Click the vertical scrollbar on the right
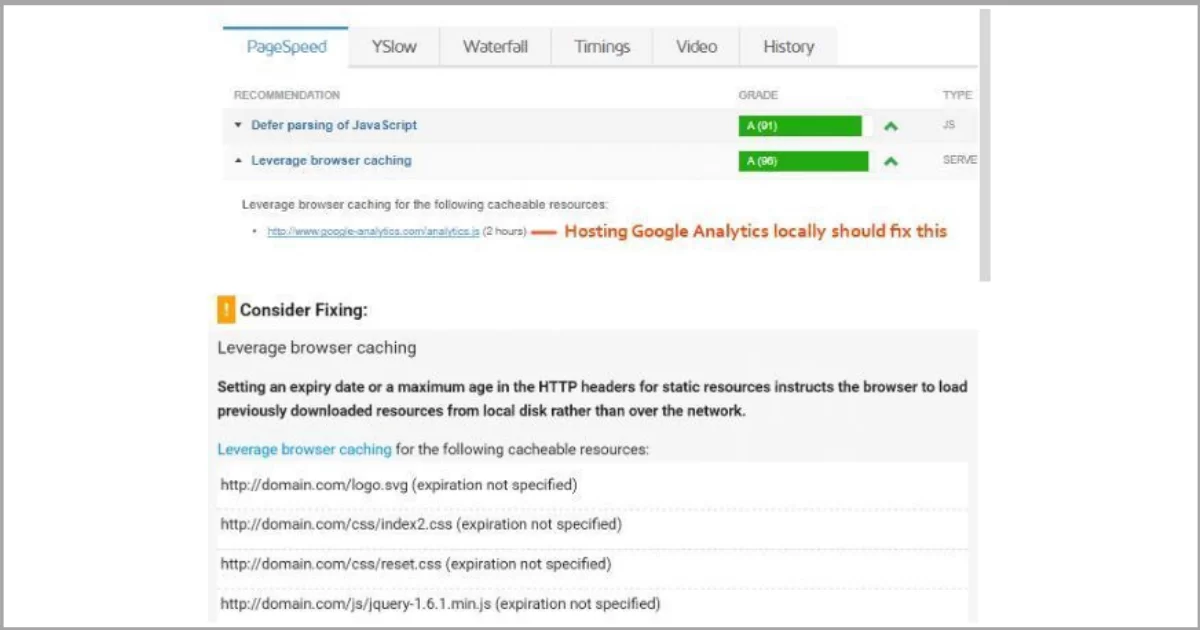Image resolution: width=1200 pixels, height=630 pixels. [x=984, y=145]
